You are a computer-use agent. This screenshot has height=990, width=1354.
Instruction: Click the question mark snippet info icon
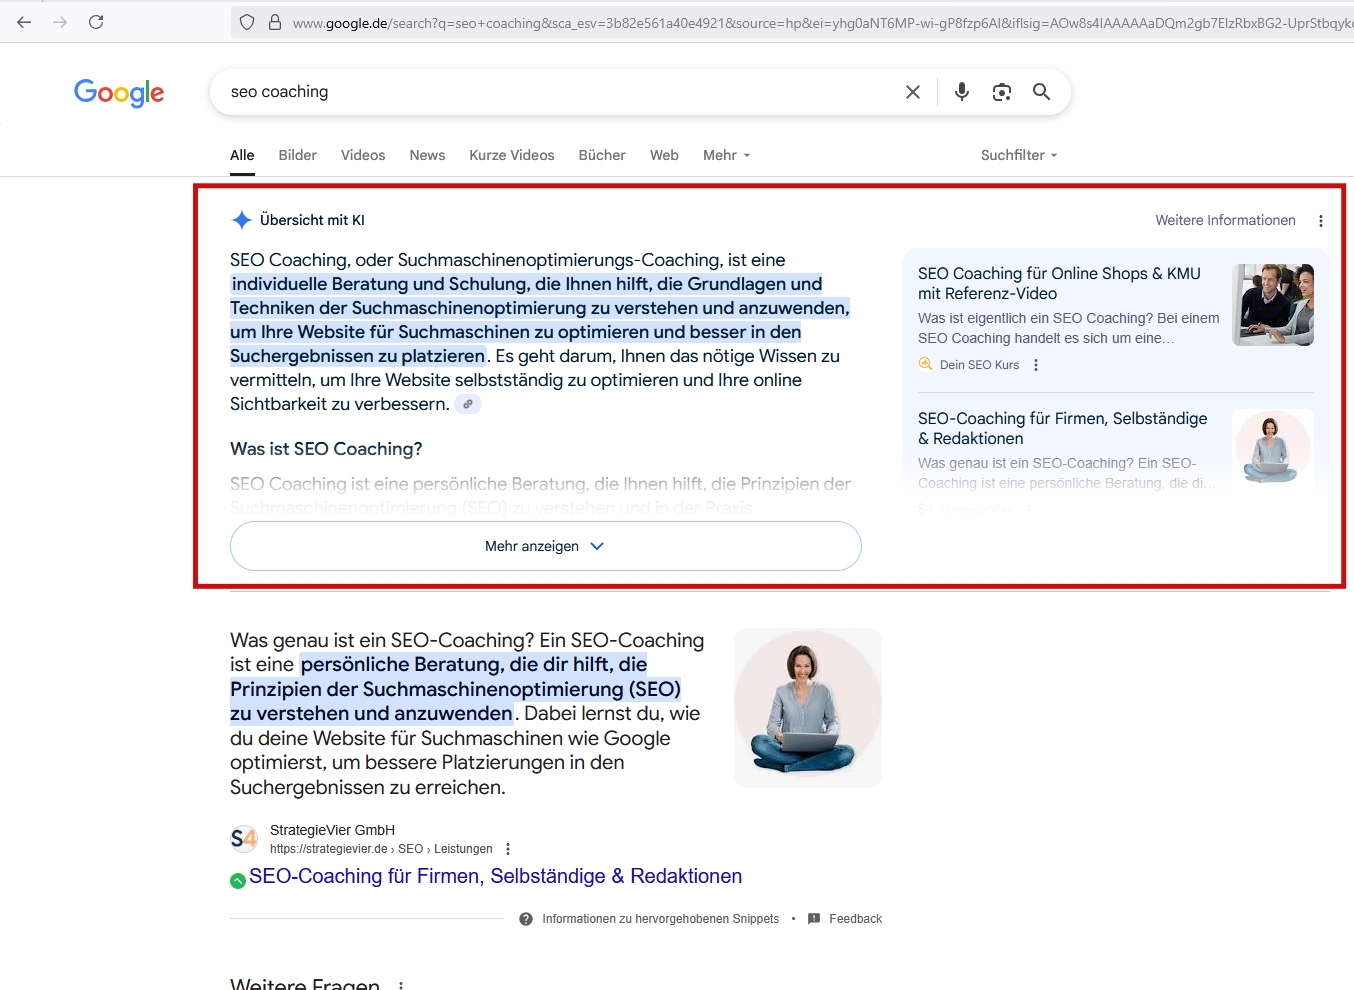(x=526, y=919)
